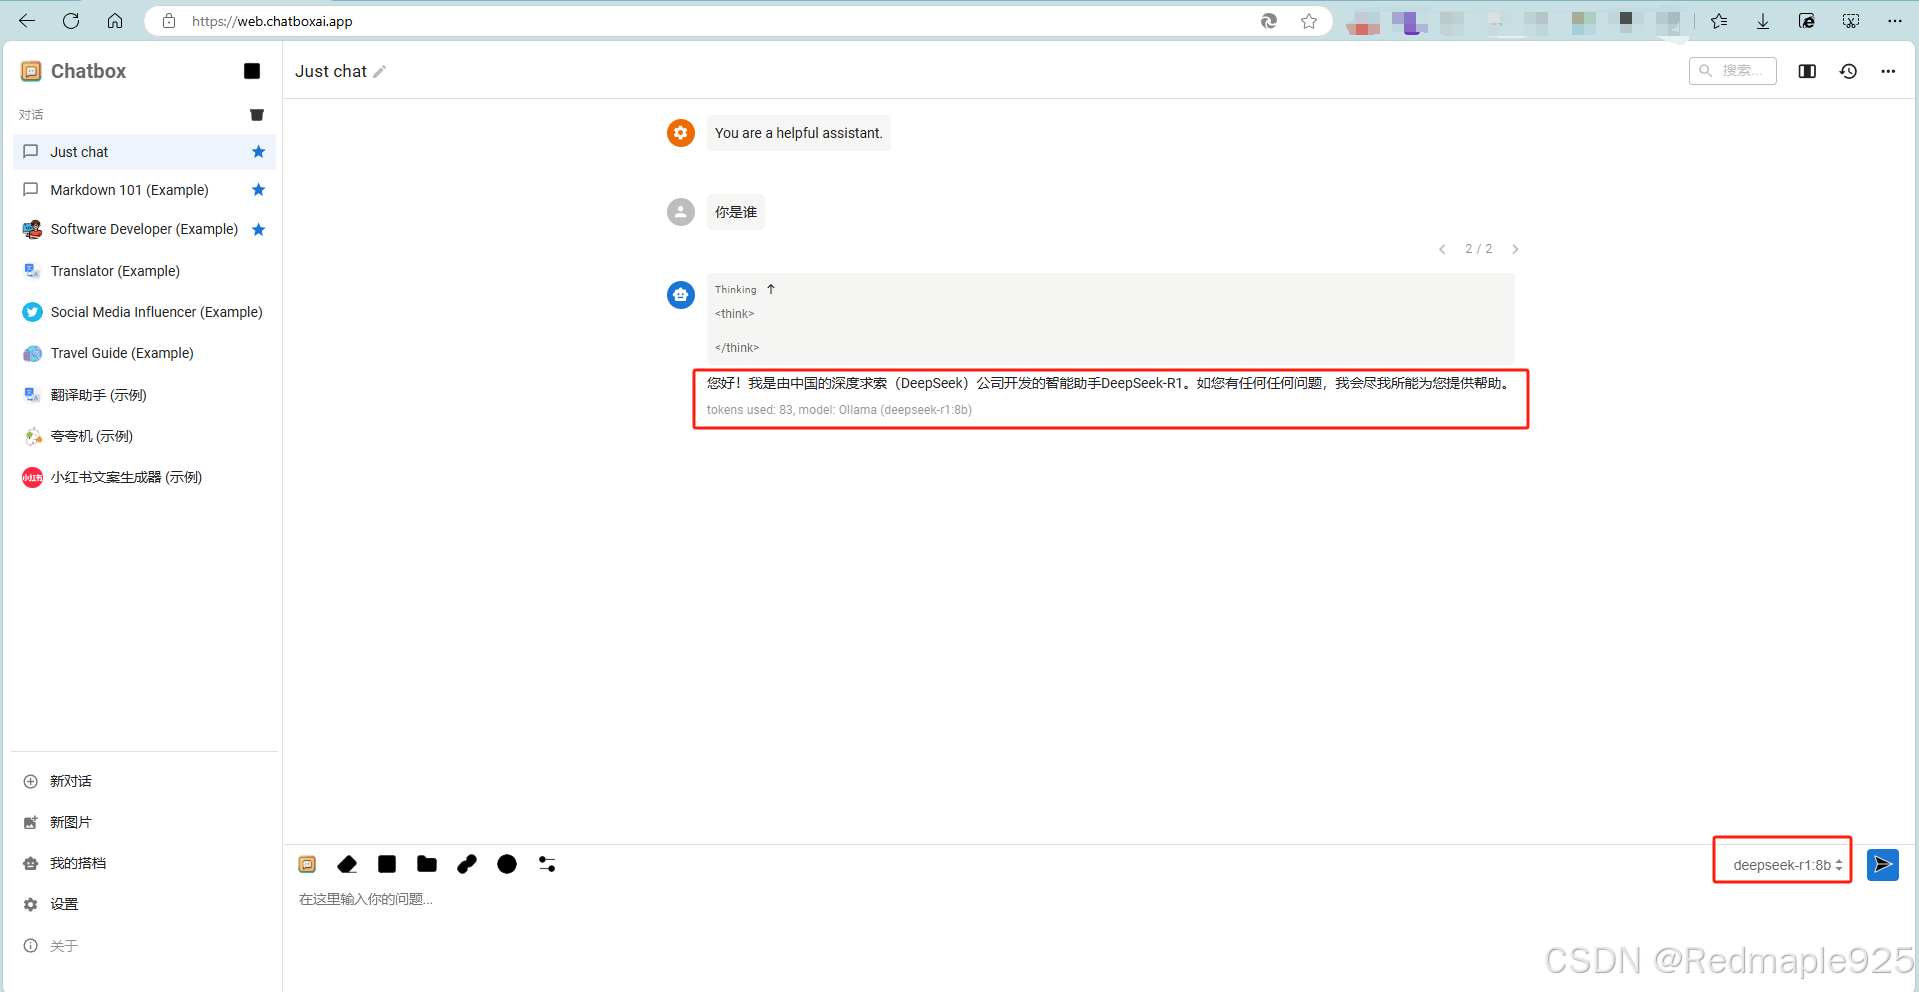Click the Chatbox icon in input toolbar
Viewport: 1919px width, 992px height.
tap(307, 864)
